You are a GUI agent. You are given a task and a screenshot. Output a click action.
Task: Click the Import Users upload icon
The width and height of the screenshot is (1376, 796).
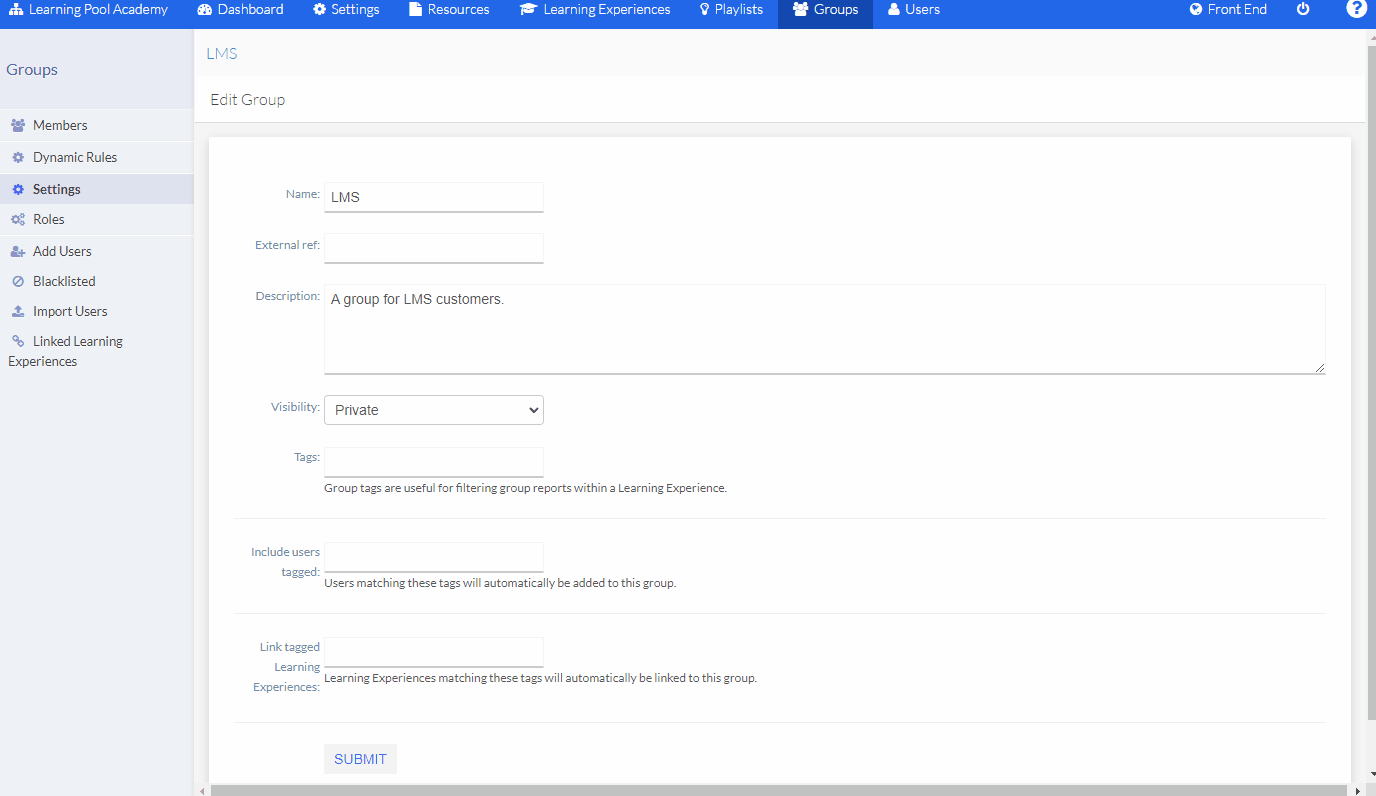pyautogui.click(x=17, y=311)
